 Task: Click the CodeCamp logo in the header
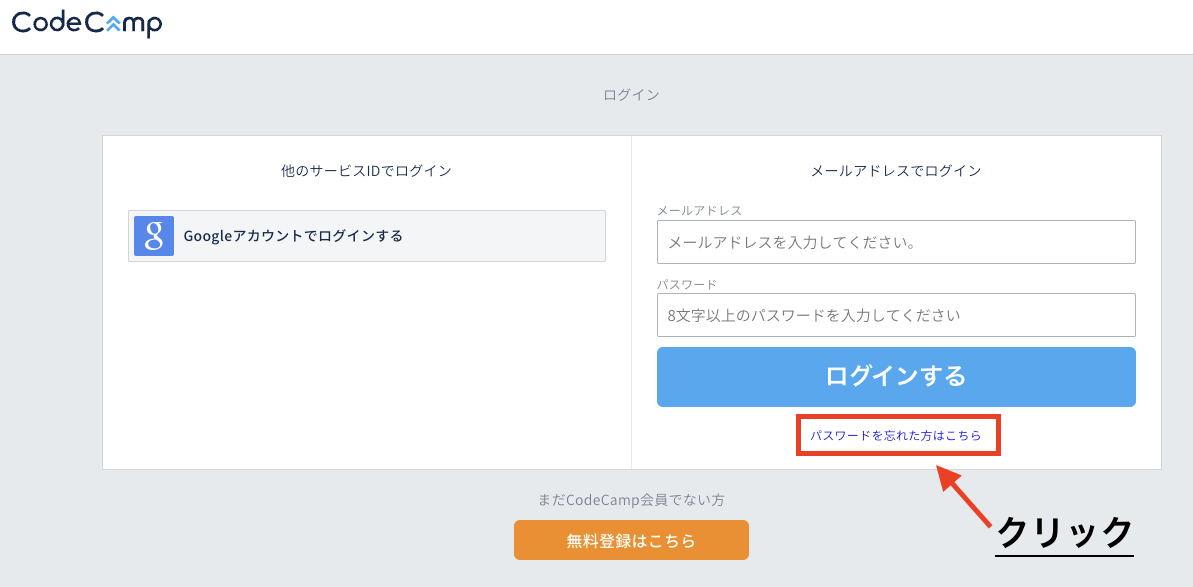(x=86, y=23)
